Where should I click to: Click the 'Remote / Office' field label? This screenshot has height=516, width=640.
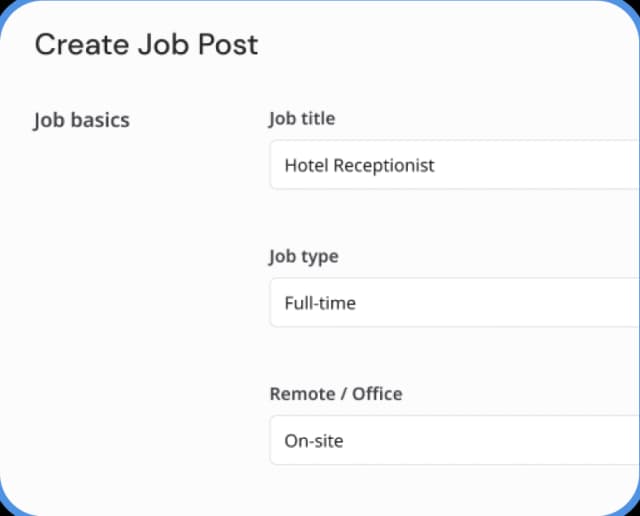[336, 394]
